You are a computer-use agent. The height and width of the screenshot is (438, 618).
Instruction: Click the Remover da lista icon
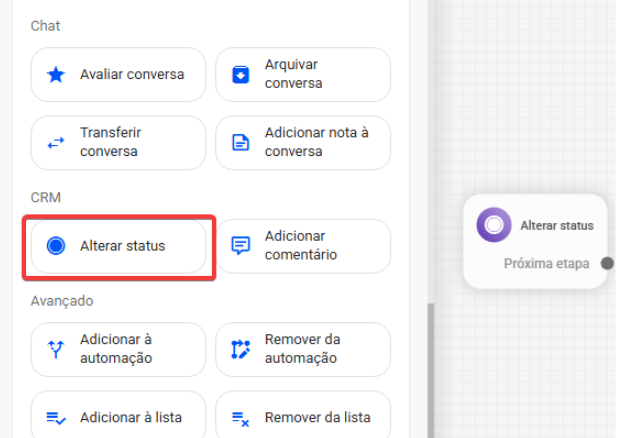coord(241,419)
